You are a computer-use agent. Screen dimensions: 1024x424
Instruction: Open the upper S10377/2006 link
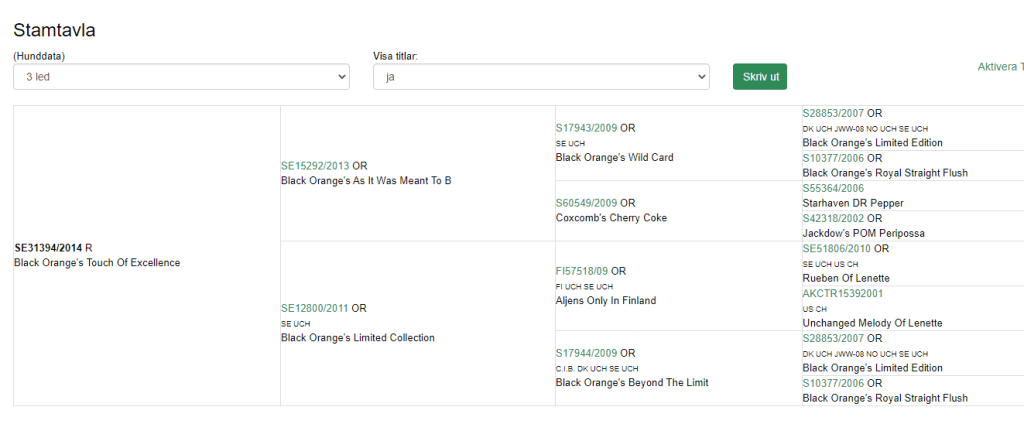tap(833, 158)
